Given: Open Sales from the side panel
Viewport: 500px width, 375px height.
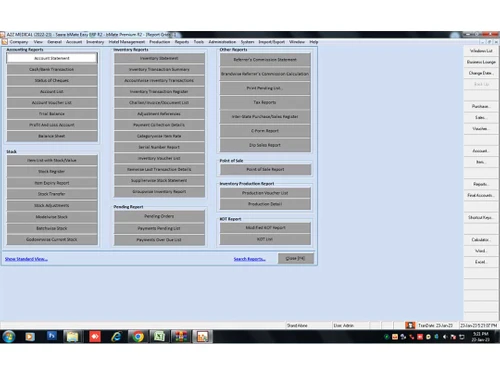Looking at the screenshot, I should point(481,117).
